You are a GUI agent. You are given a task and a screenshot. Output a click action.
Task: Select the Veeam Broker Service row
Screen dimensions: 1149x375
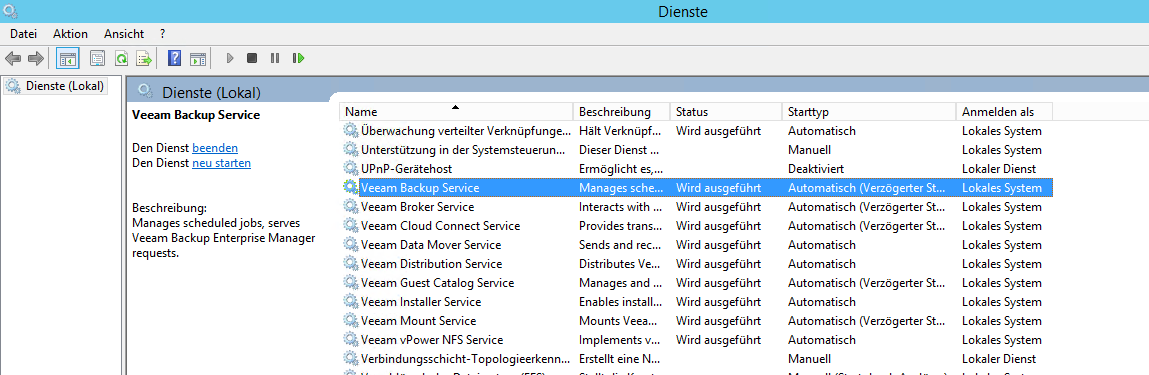pyautogui.click(x=697, y=207)
